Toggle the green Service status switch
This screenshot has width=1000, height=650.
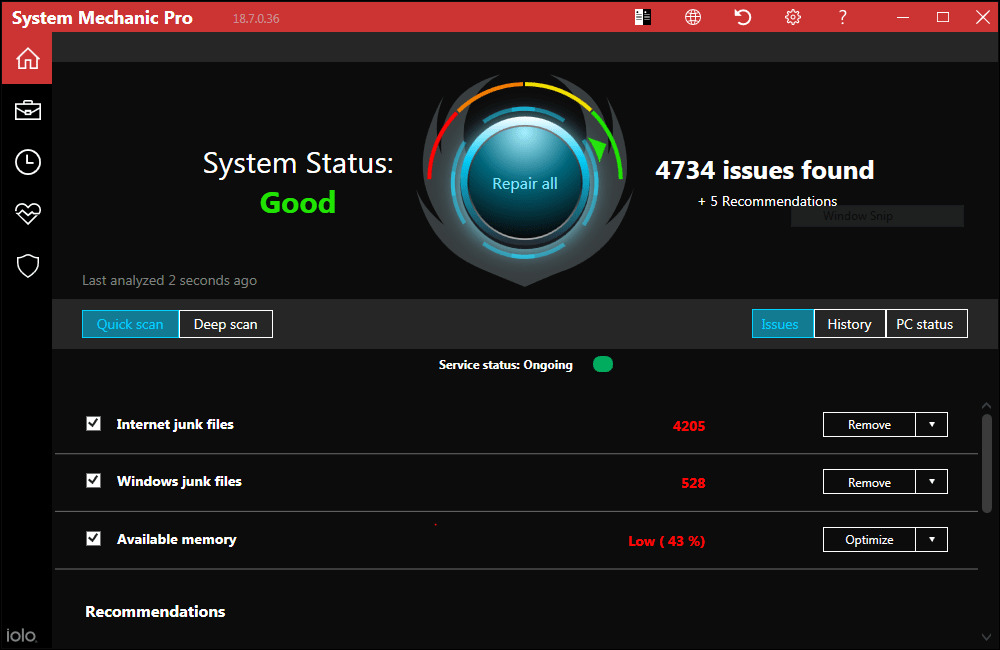(x=603, y=364)
